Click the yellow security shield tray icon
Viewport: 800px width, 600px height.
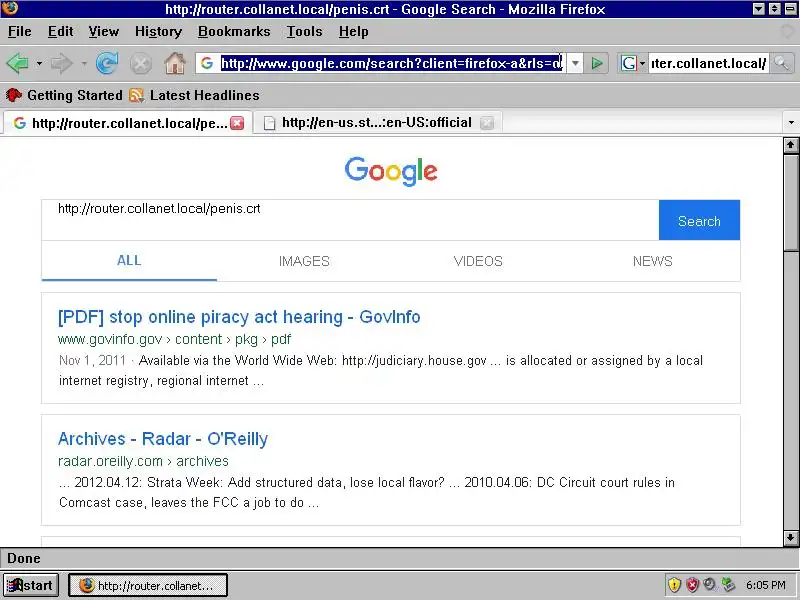[674, 585]
